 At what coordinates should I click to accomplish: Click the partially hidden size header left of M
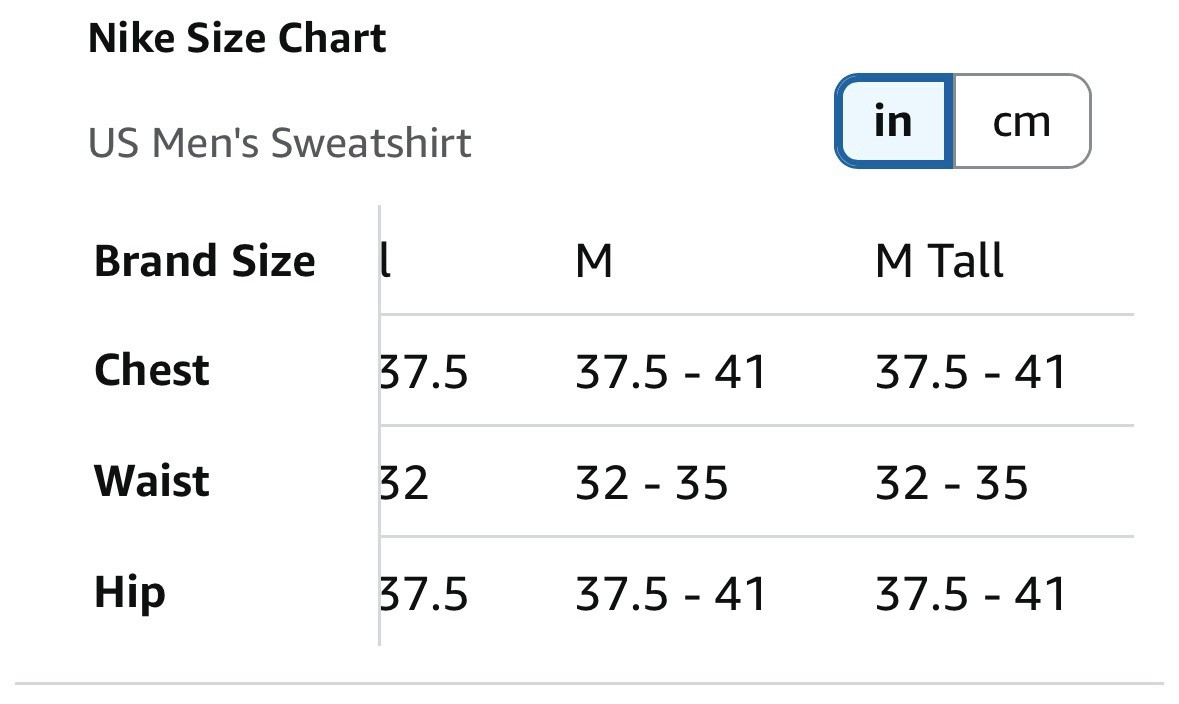(x=387, y=262)
